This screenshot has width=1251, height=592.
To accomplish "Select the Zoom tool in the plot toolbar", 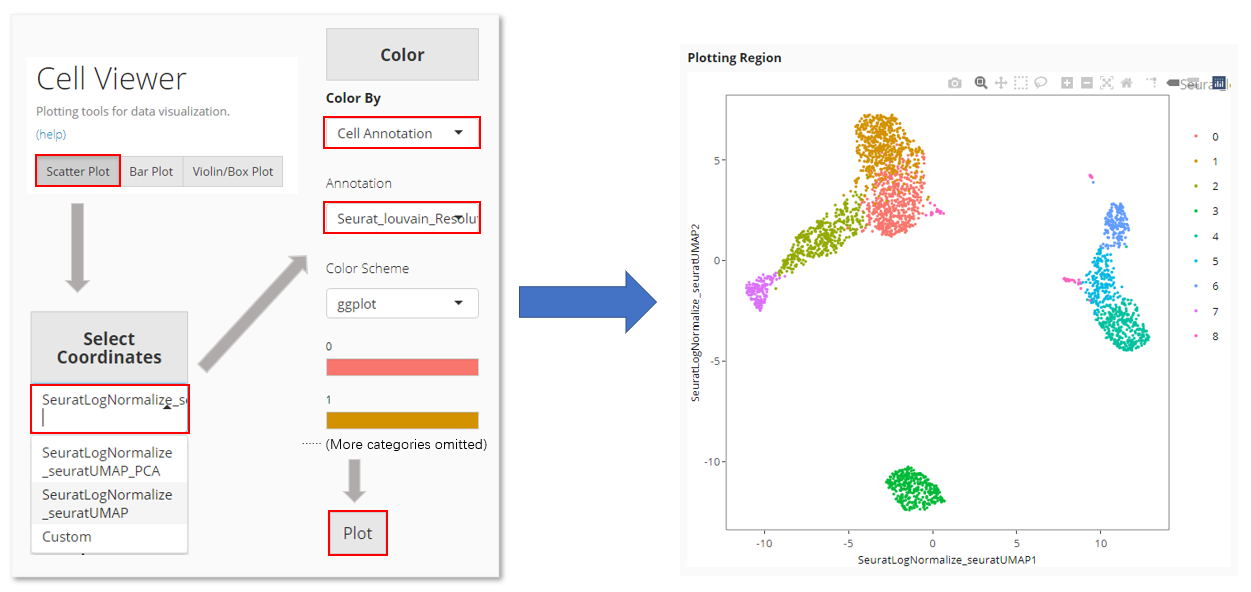I will (981, 82).
